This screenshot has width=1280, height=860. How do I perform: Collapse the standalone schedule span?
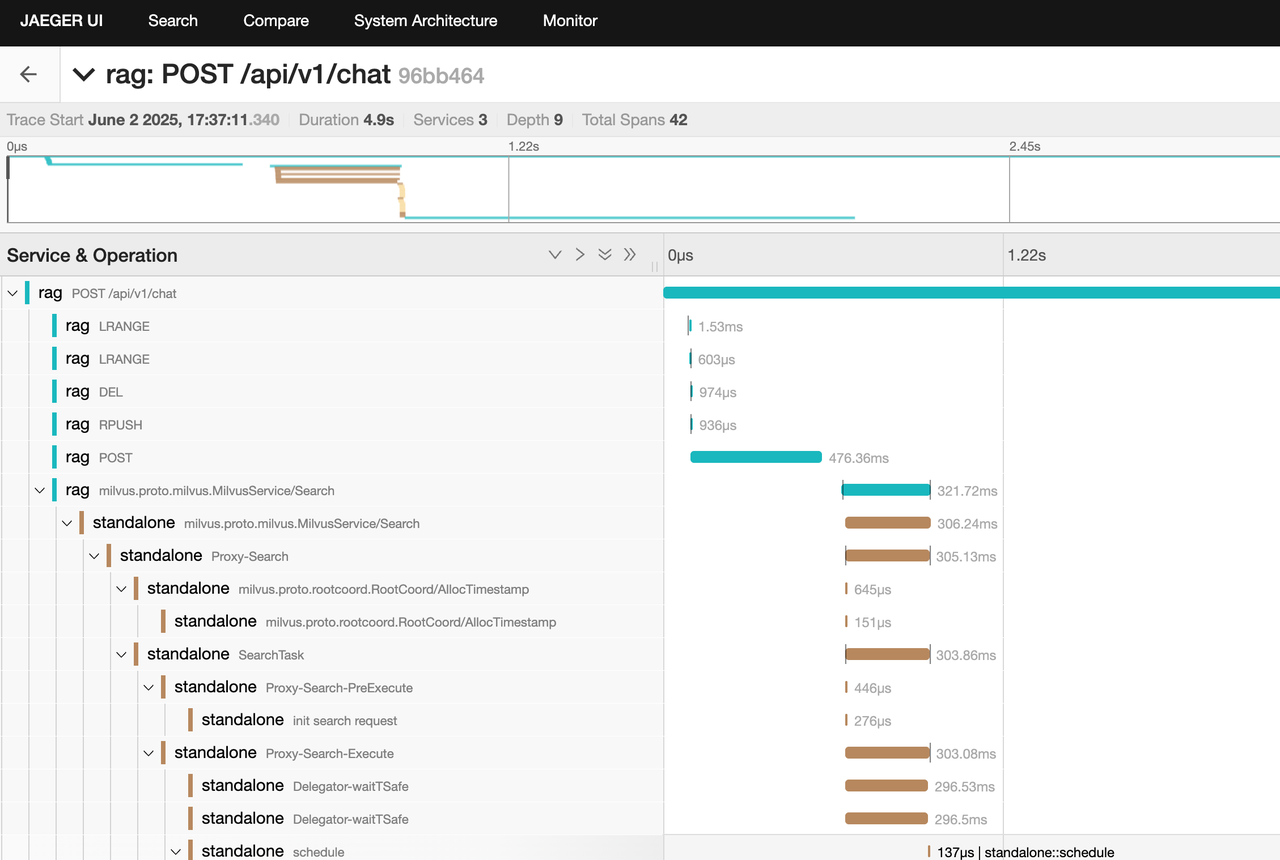[x=176, y=851]
